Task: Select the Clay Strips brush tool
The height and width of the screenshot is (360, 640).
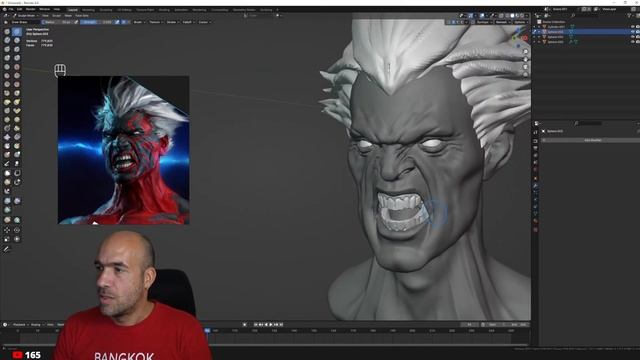Action: click(17, 40)
